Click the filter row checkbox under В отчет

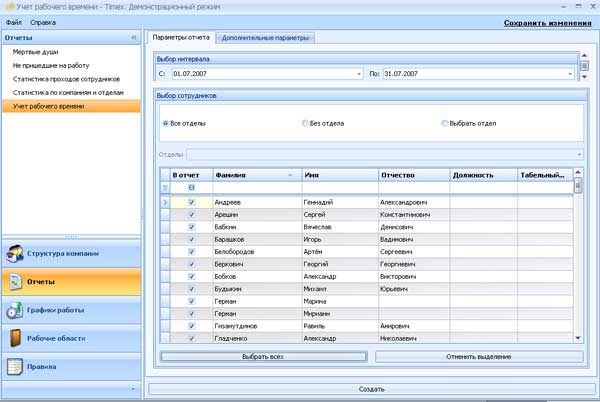pos(191,188)
